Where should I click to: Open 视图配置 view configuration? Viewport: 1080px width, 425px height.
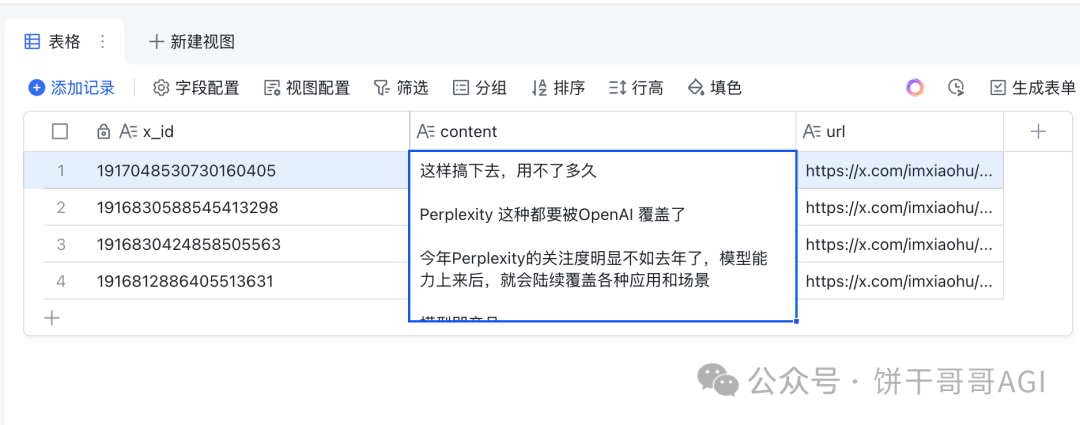(x=307, y=87)
